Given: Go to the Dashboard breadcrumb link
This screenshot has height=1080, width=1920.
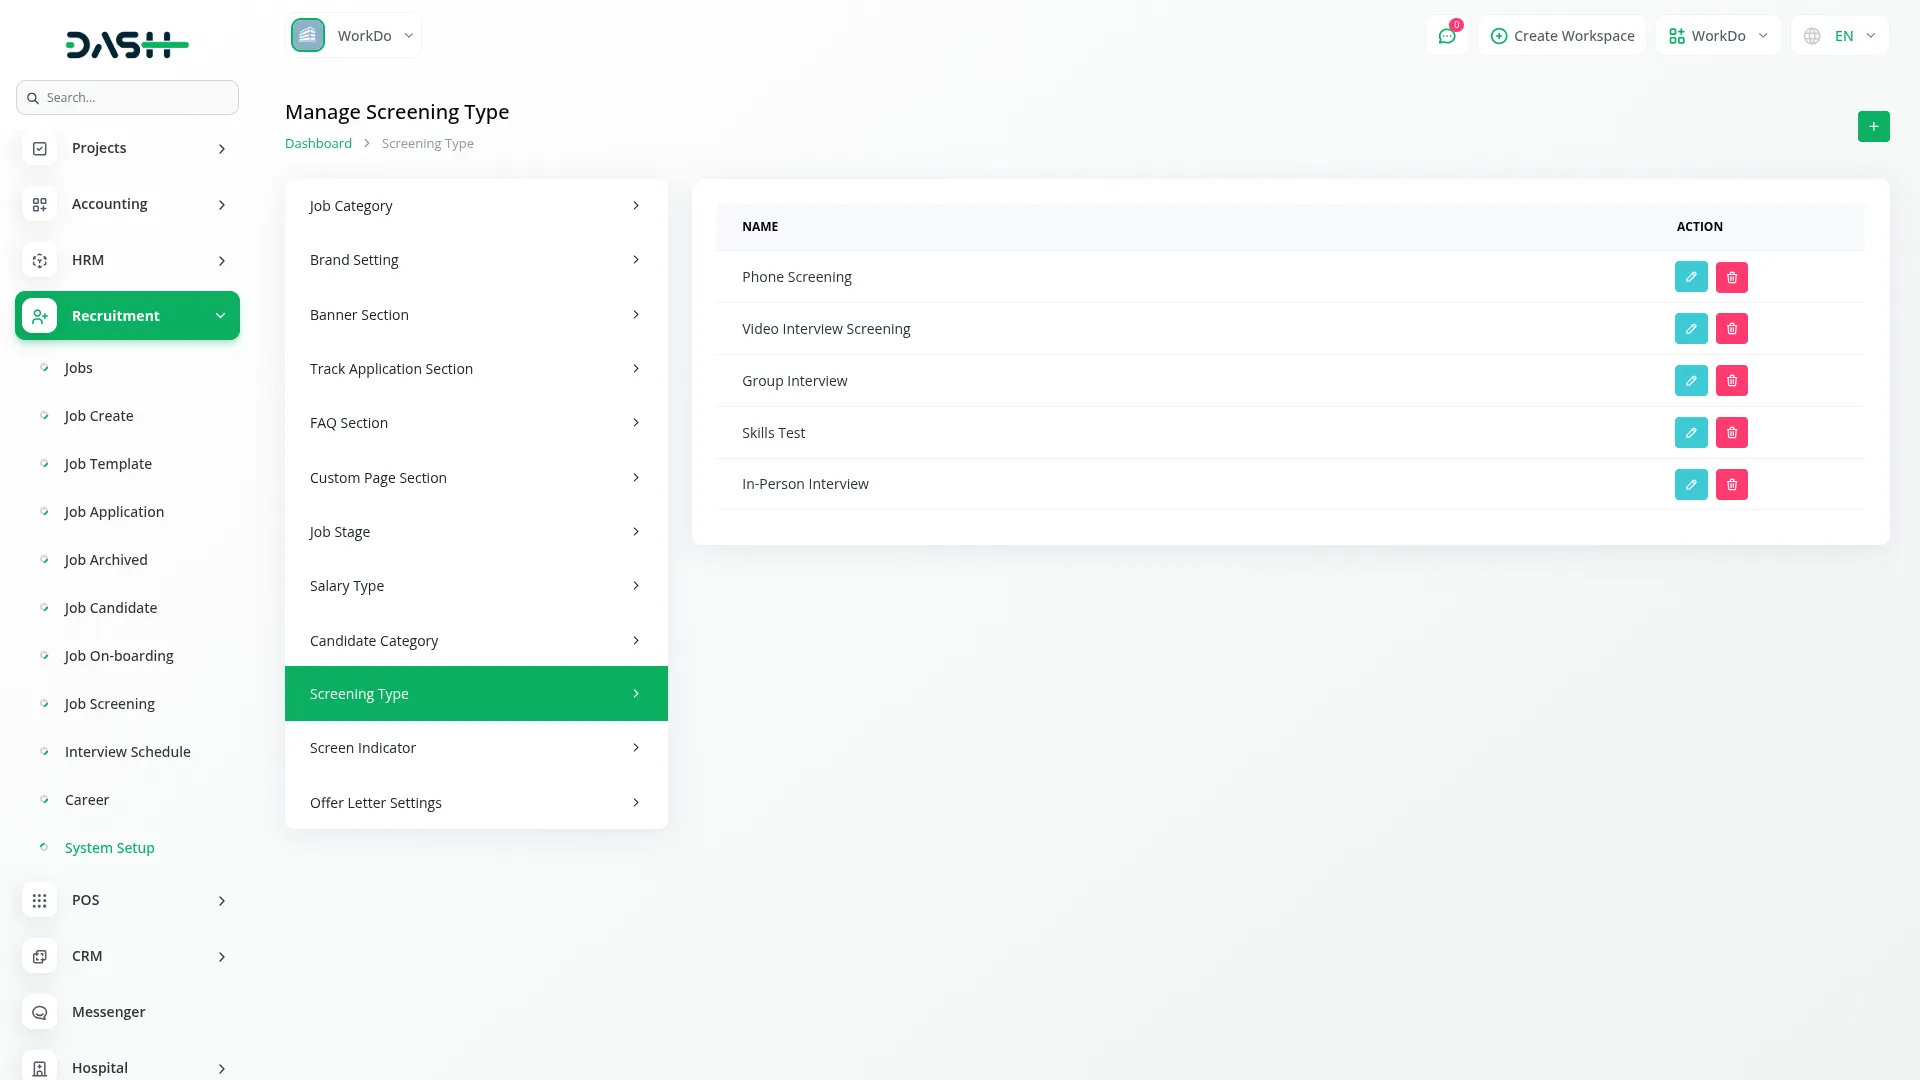Looking at the screenshot, I should [x=318, y=144].
